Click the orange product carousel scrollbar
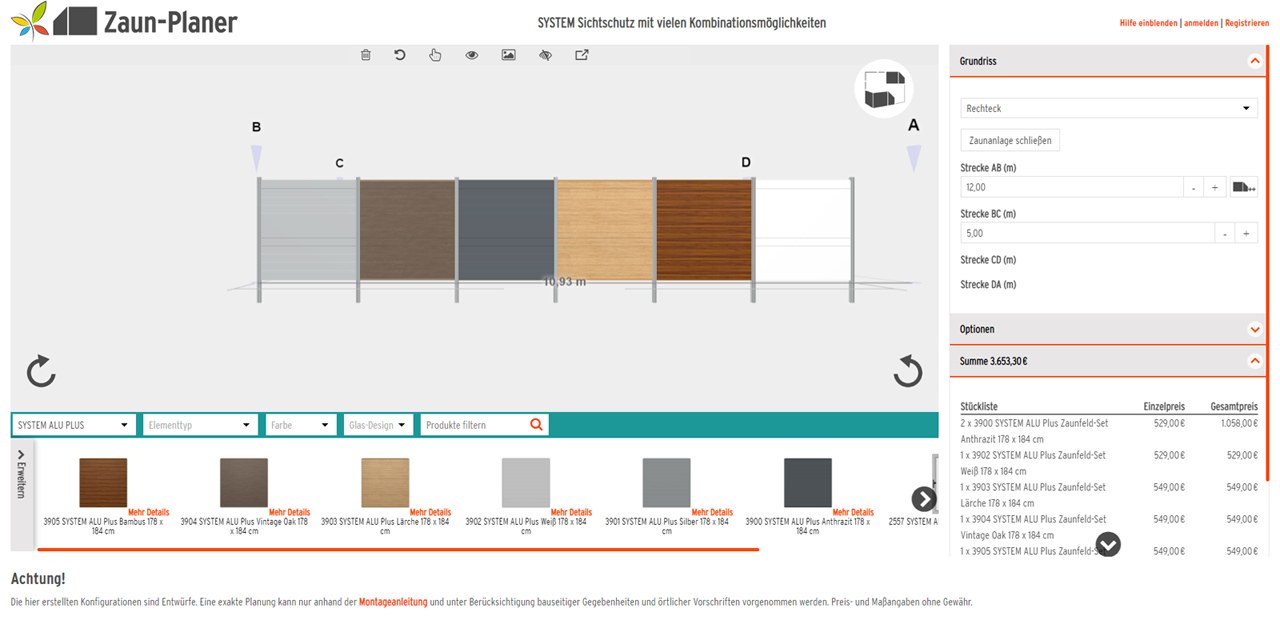This screenshot has height=620, width=1280. click(x=398, y=549)
